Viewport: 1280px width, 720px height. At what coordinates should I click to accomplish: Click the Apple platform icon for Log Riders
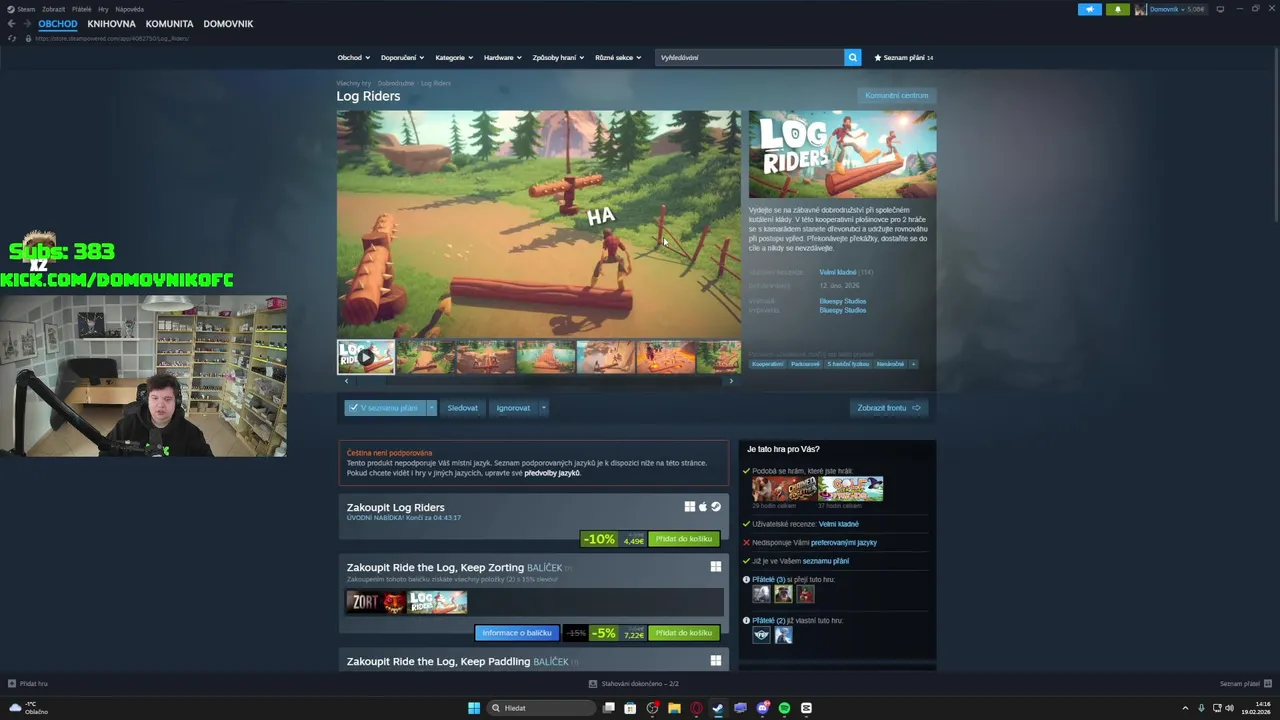click(x=702, y=507)
